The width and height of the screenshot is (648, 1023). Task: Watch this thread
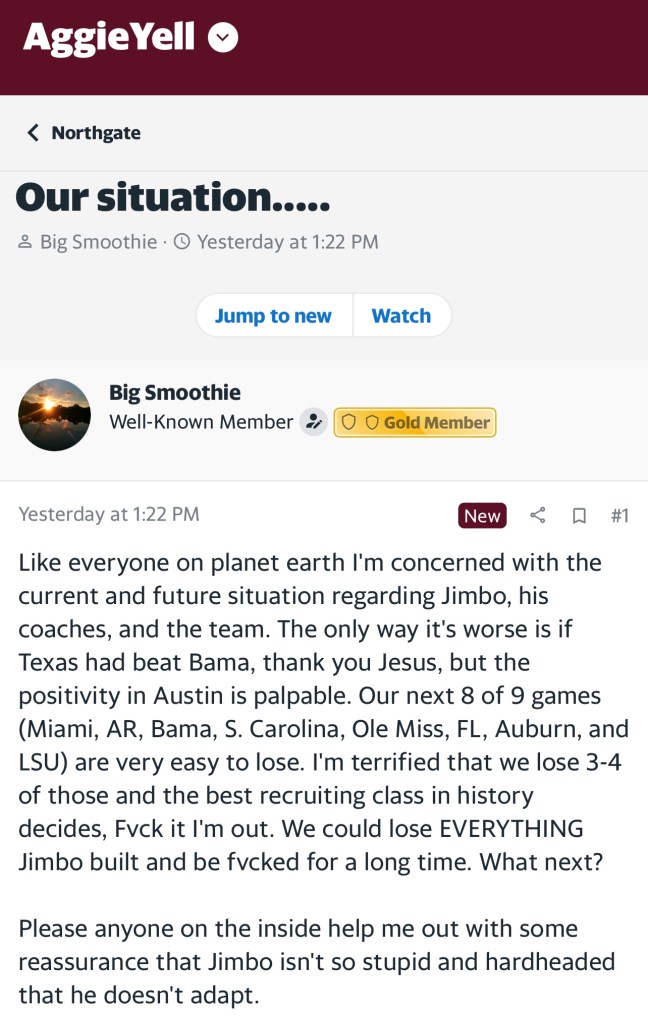tap(401, 316)
